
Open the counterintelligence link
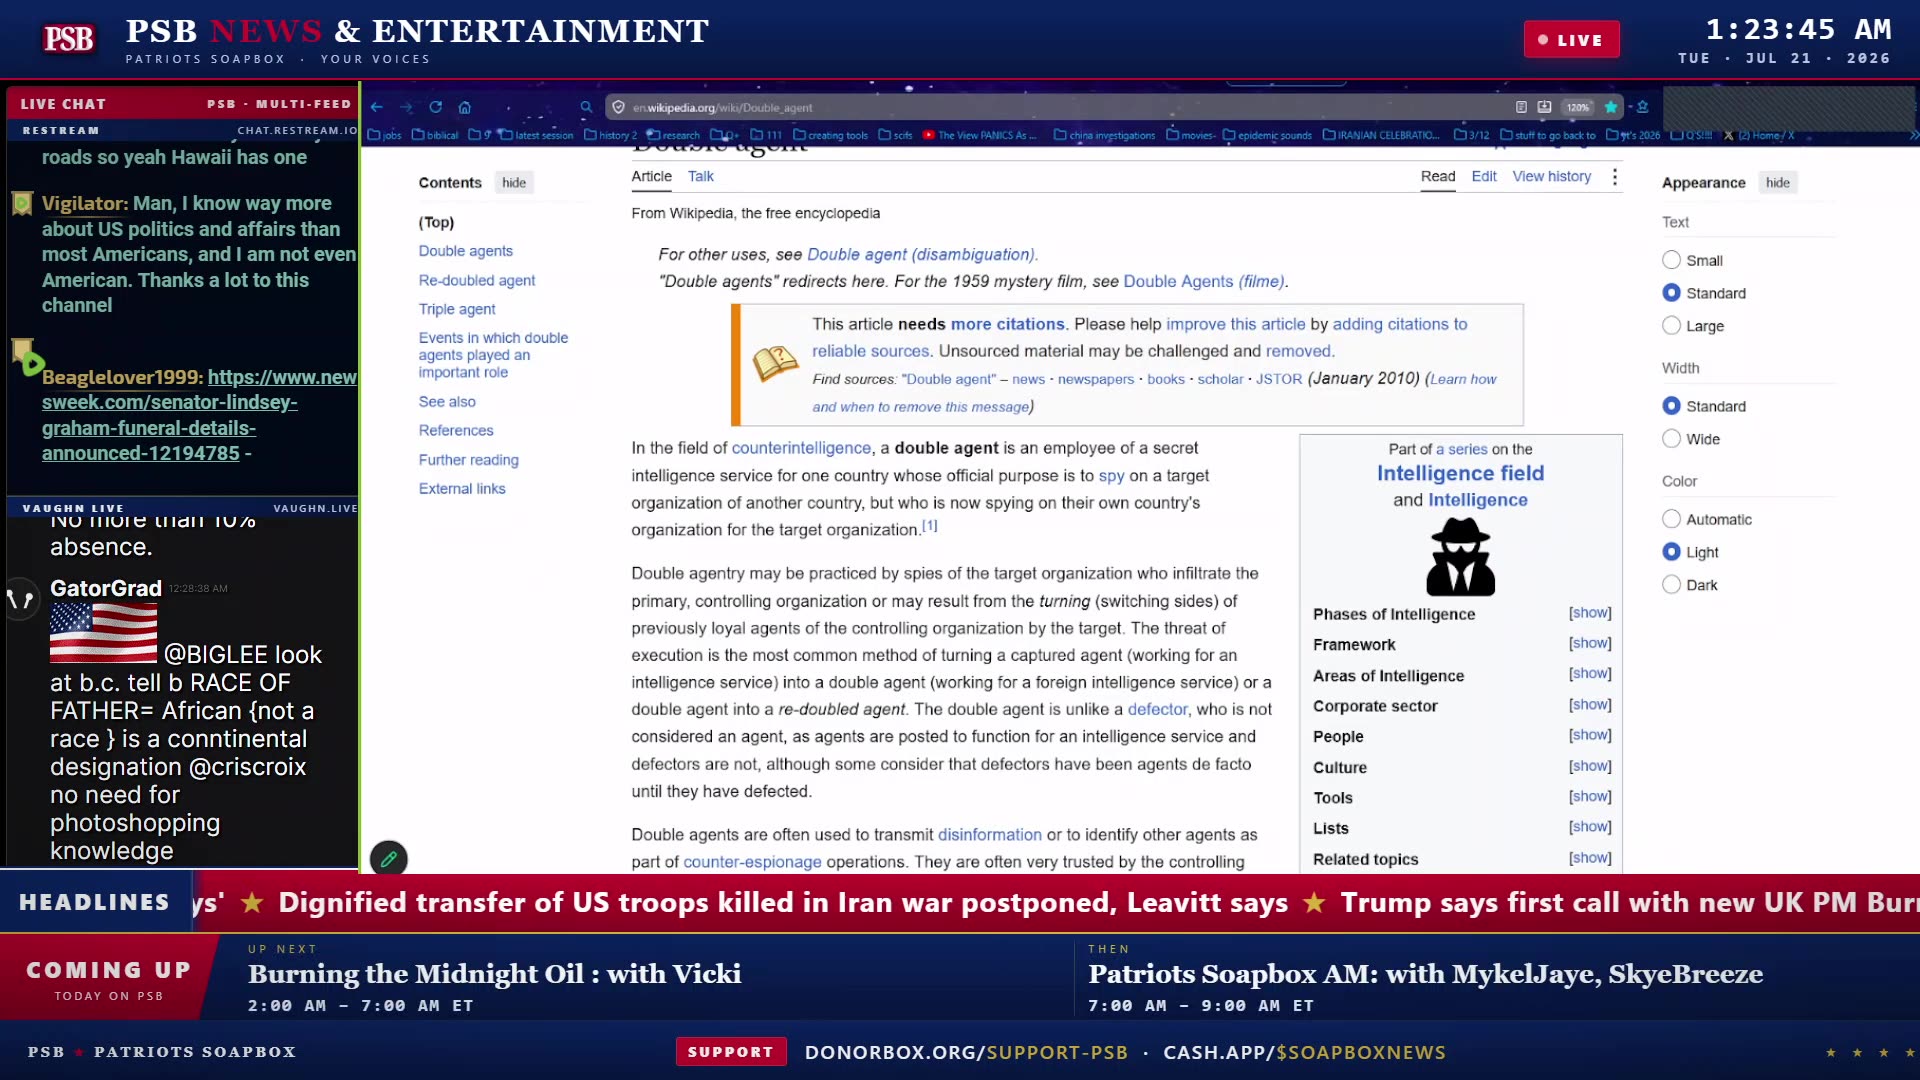[801, 448]
